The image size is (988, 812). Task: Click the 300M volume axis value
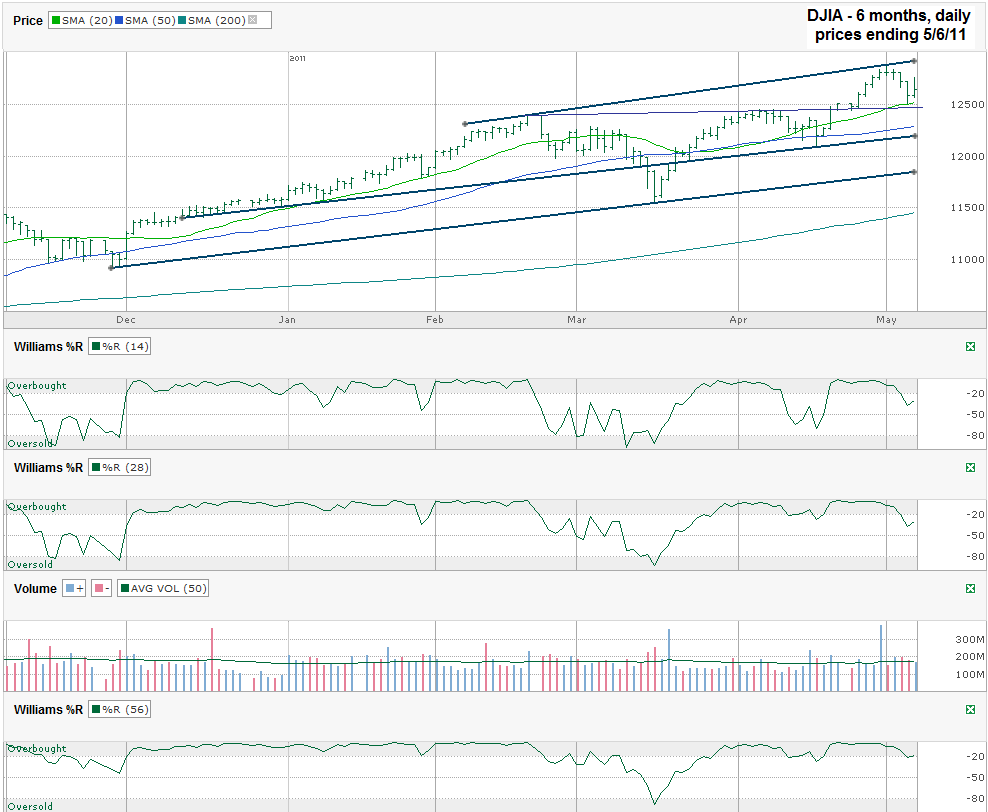970,639
